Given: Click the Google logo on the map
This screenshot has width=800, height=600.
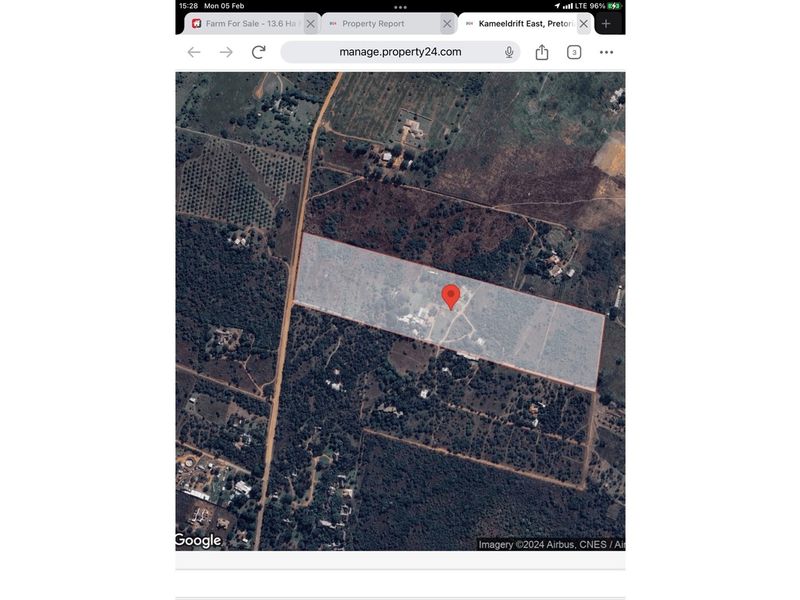Looking at the screenshot, I should [198, 540].
